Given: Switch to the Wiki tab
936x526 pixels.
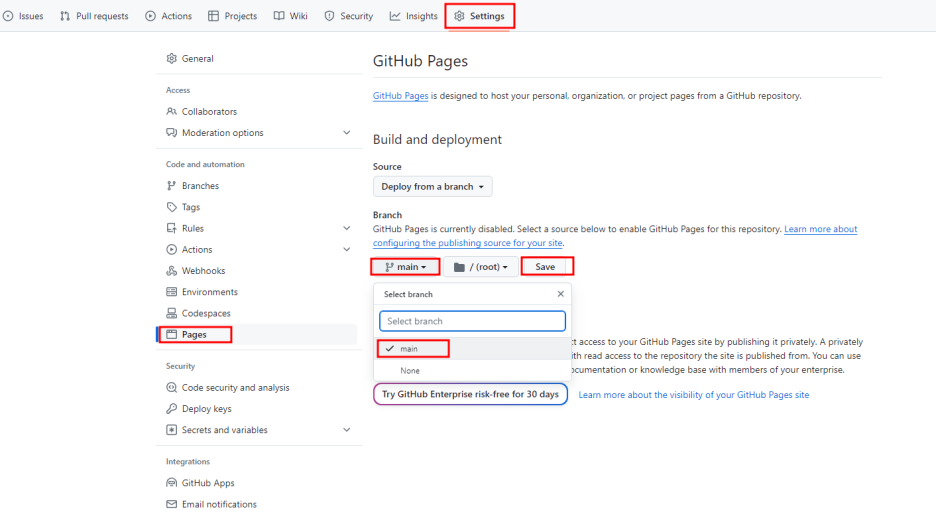Looking at the screenshot, I should (x=291, y=16).
